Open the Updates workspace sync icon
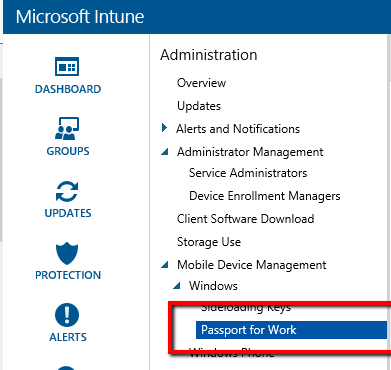391x370 pixels. click(67, 191)
